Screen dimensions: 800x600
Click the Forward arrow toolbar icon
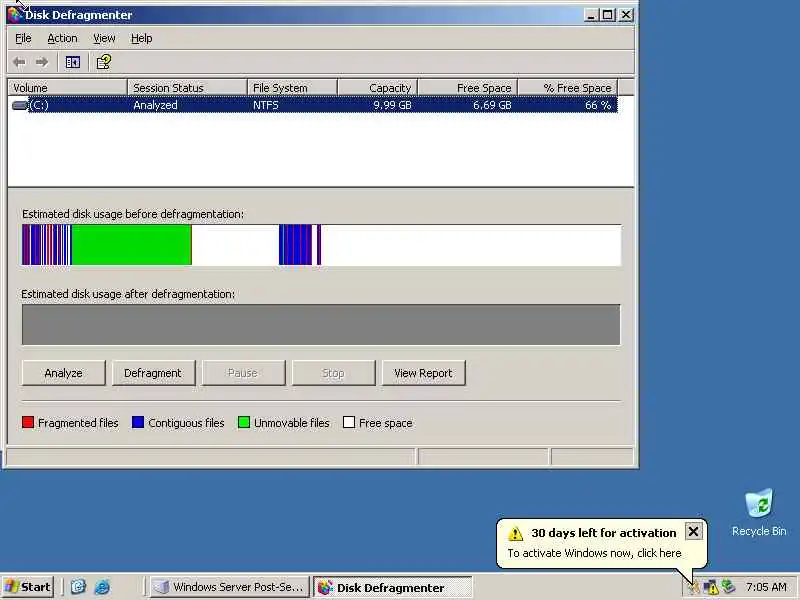tap(42, 62)
